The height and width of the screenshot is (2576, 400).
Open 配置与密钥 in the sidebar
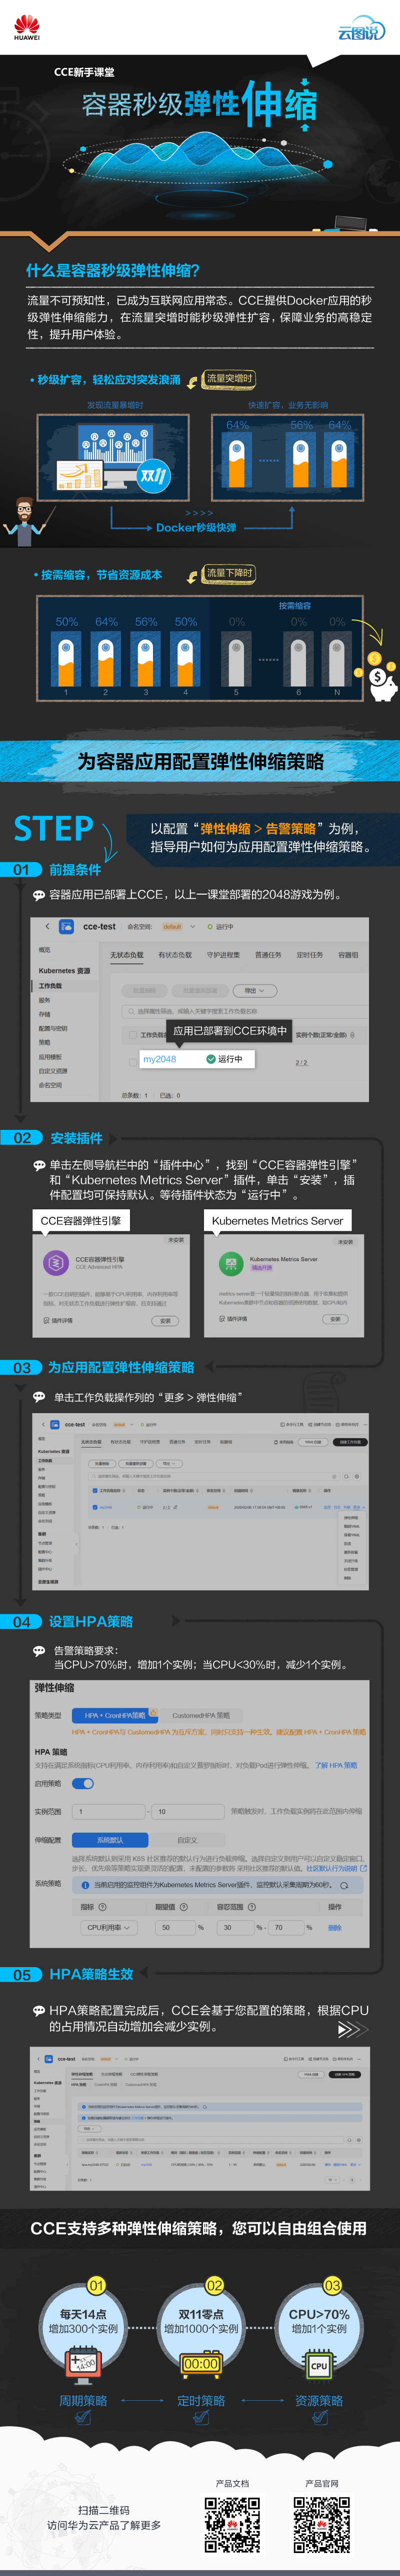coord(53,1028)
